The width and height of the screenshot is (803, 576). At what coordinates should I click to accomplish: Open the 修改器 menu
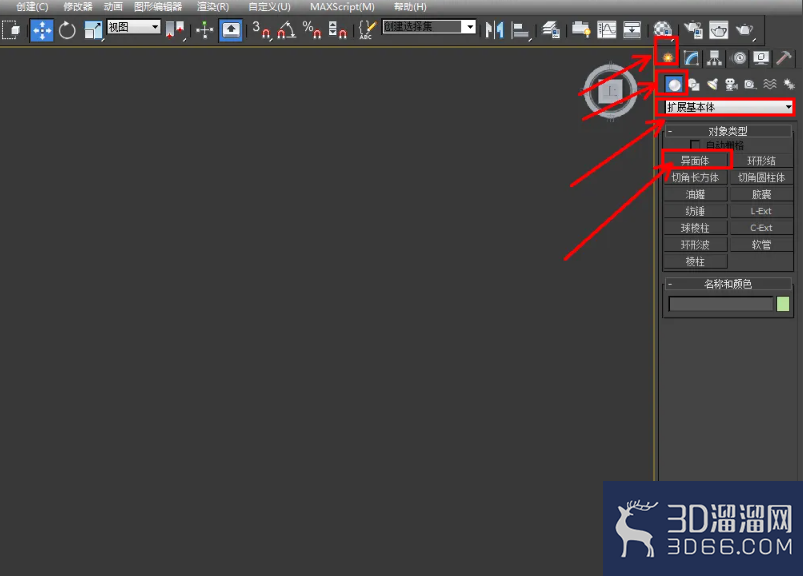78,7
